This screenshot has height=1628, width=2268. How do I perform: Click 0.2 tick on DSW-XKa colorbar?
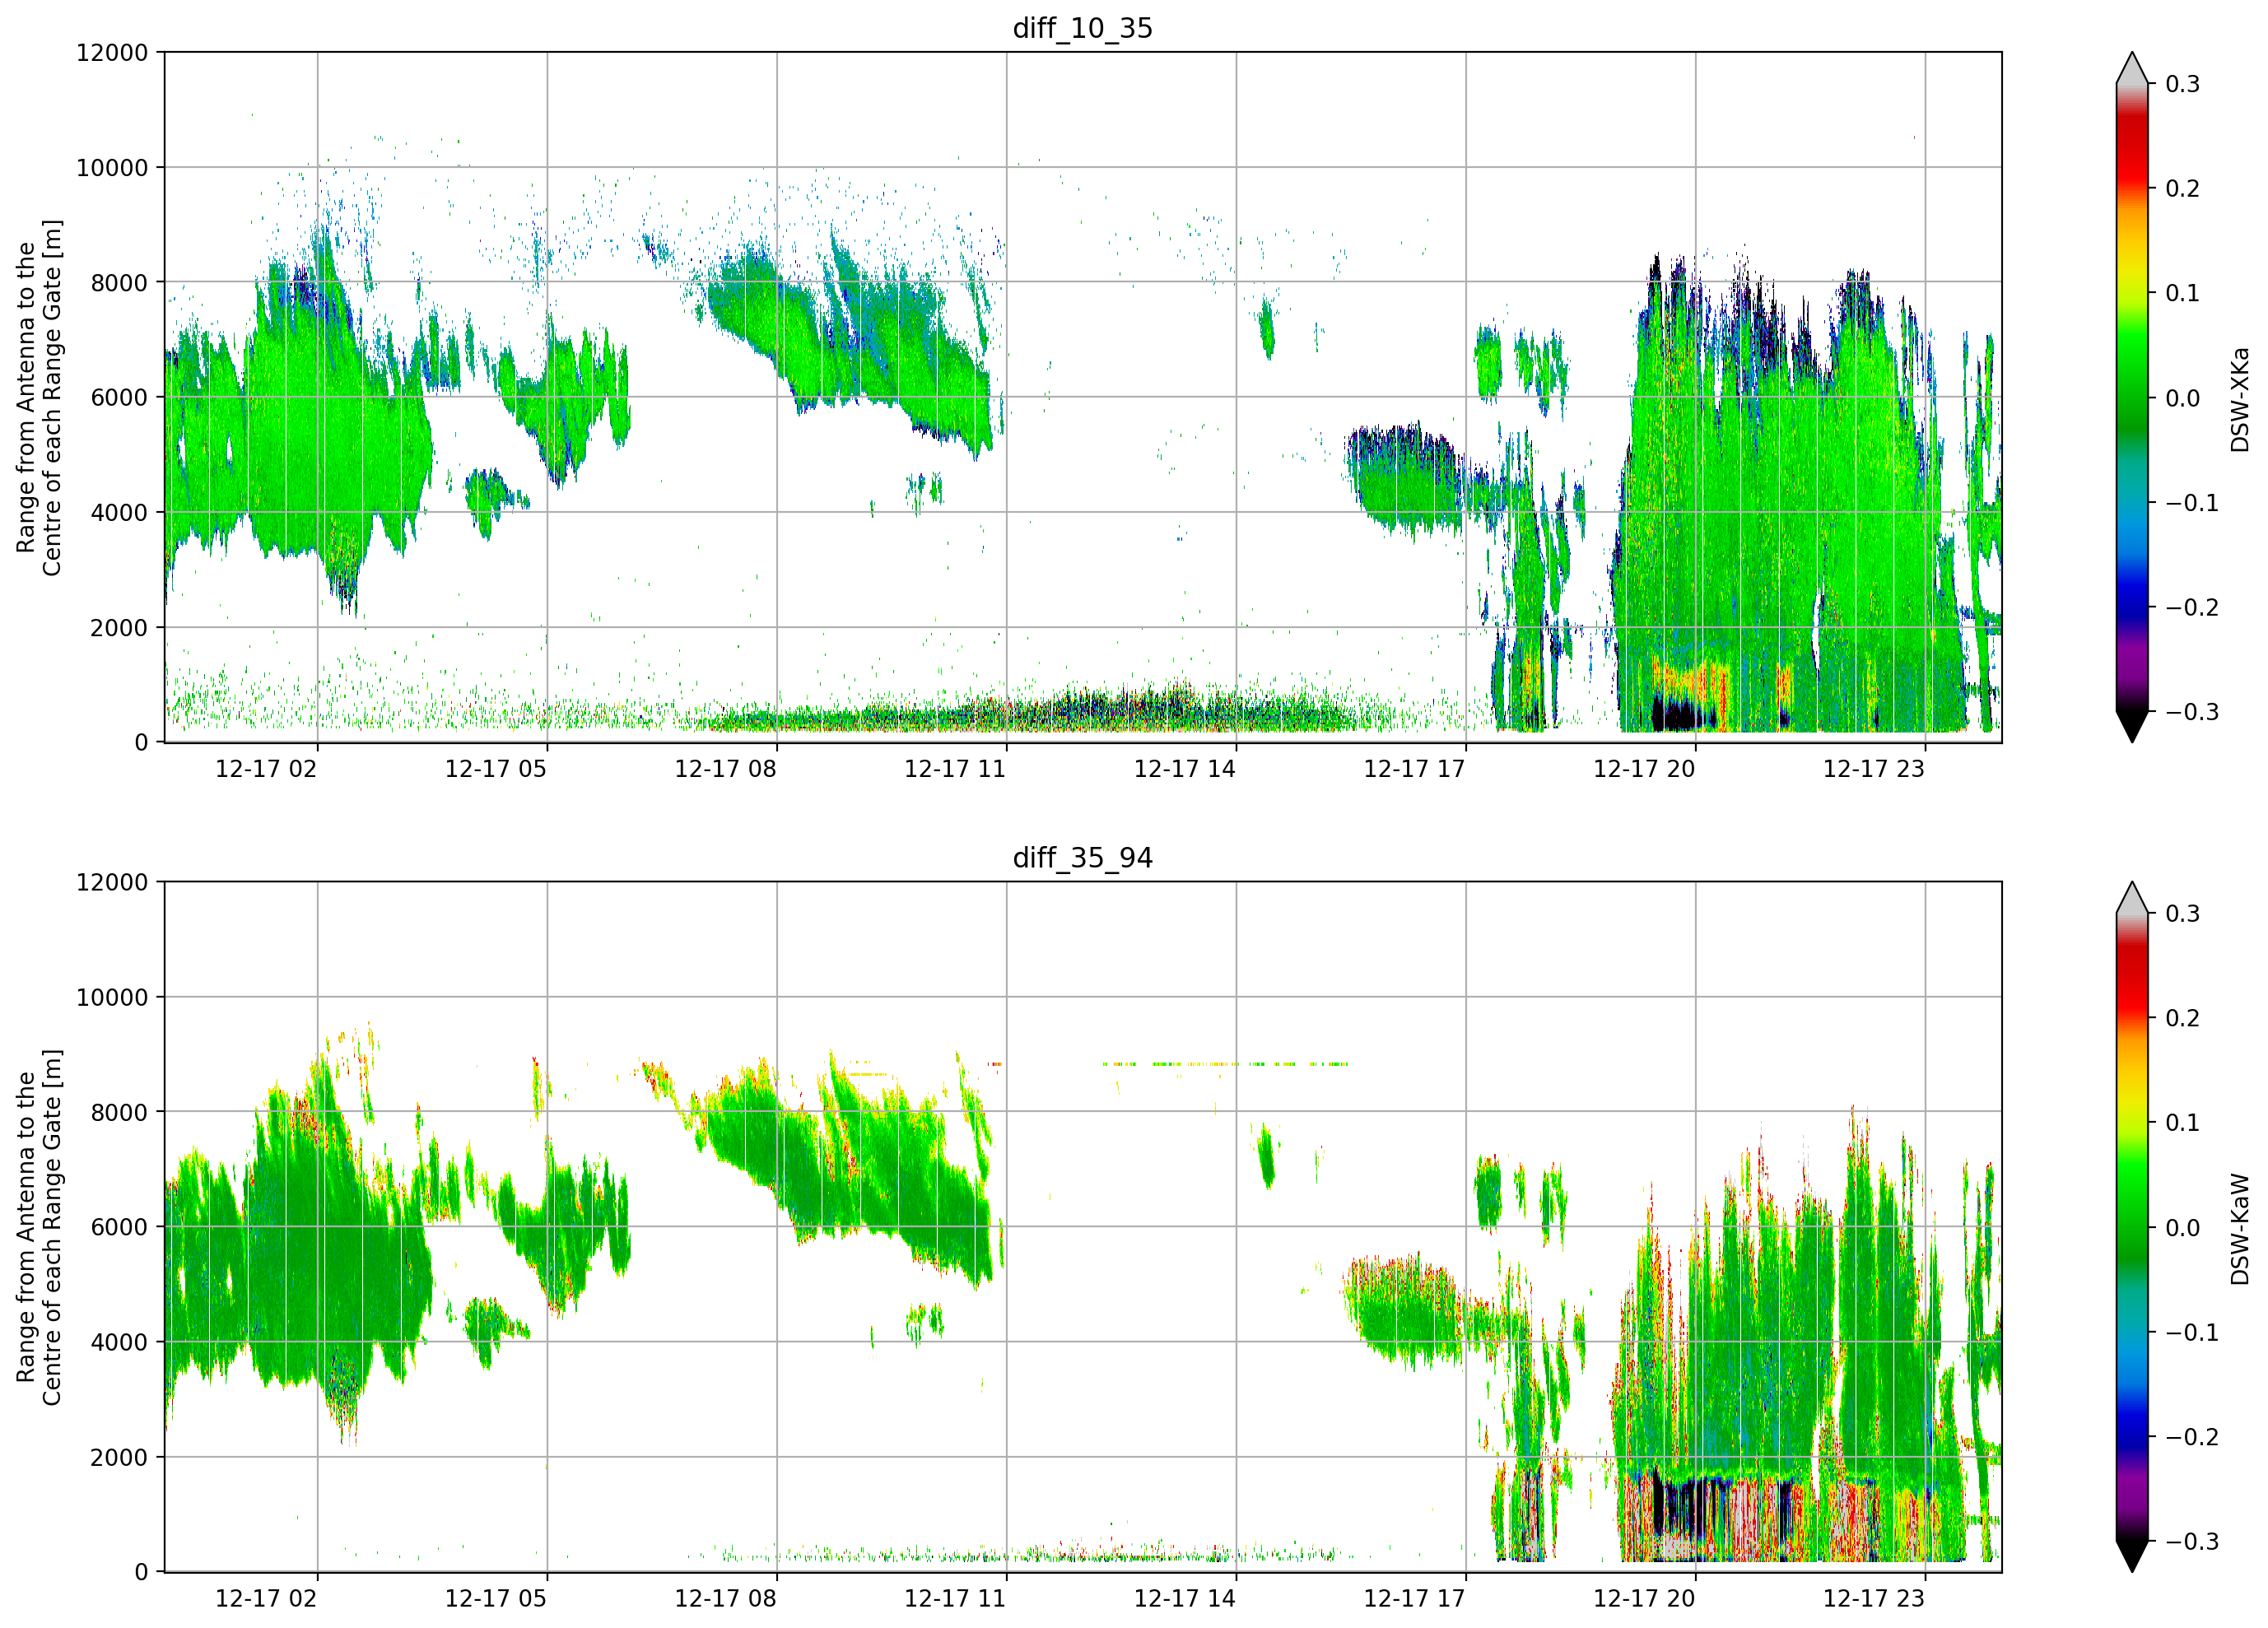click(2183, 189)
